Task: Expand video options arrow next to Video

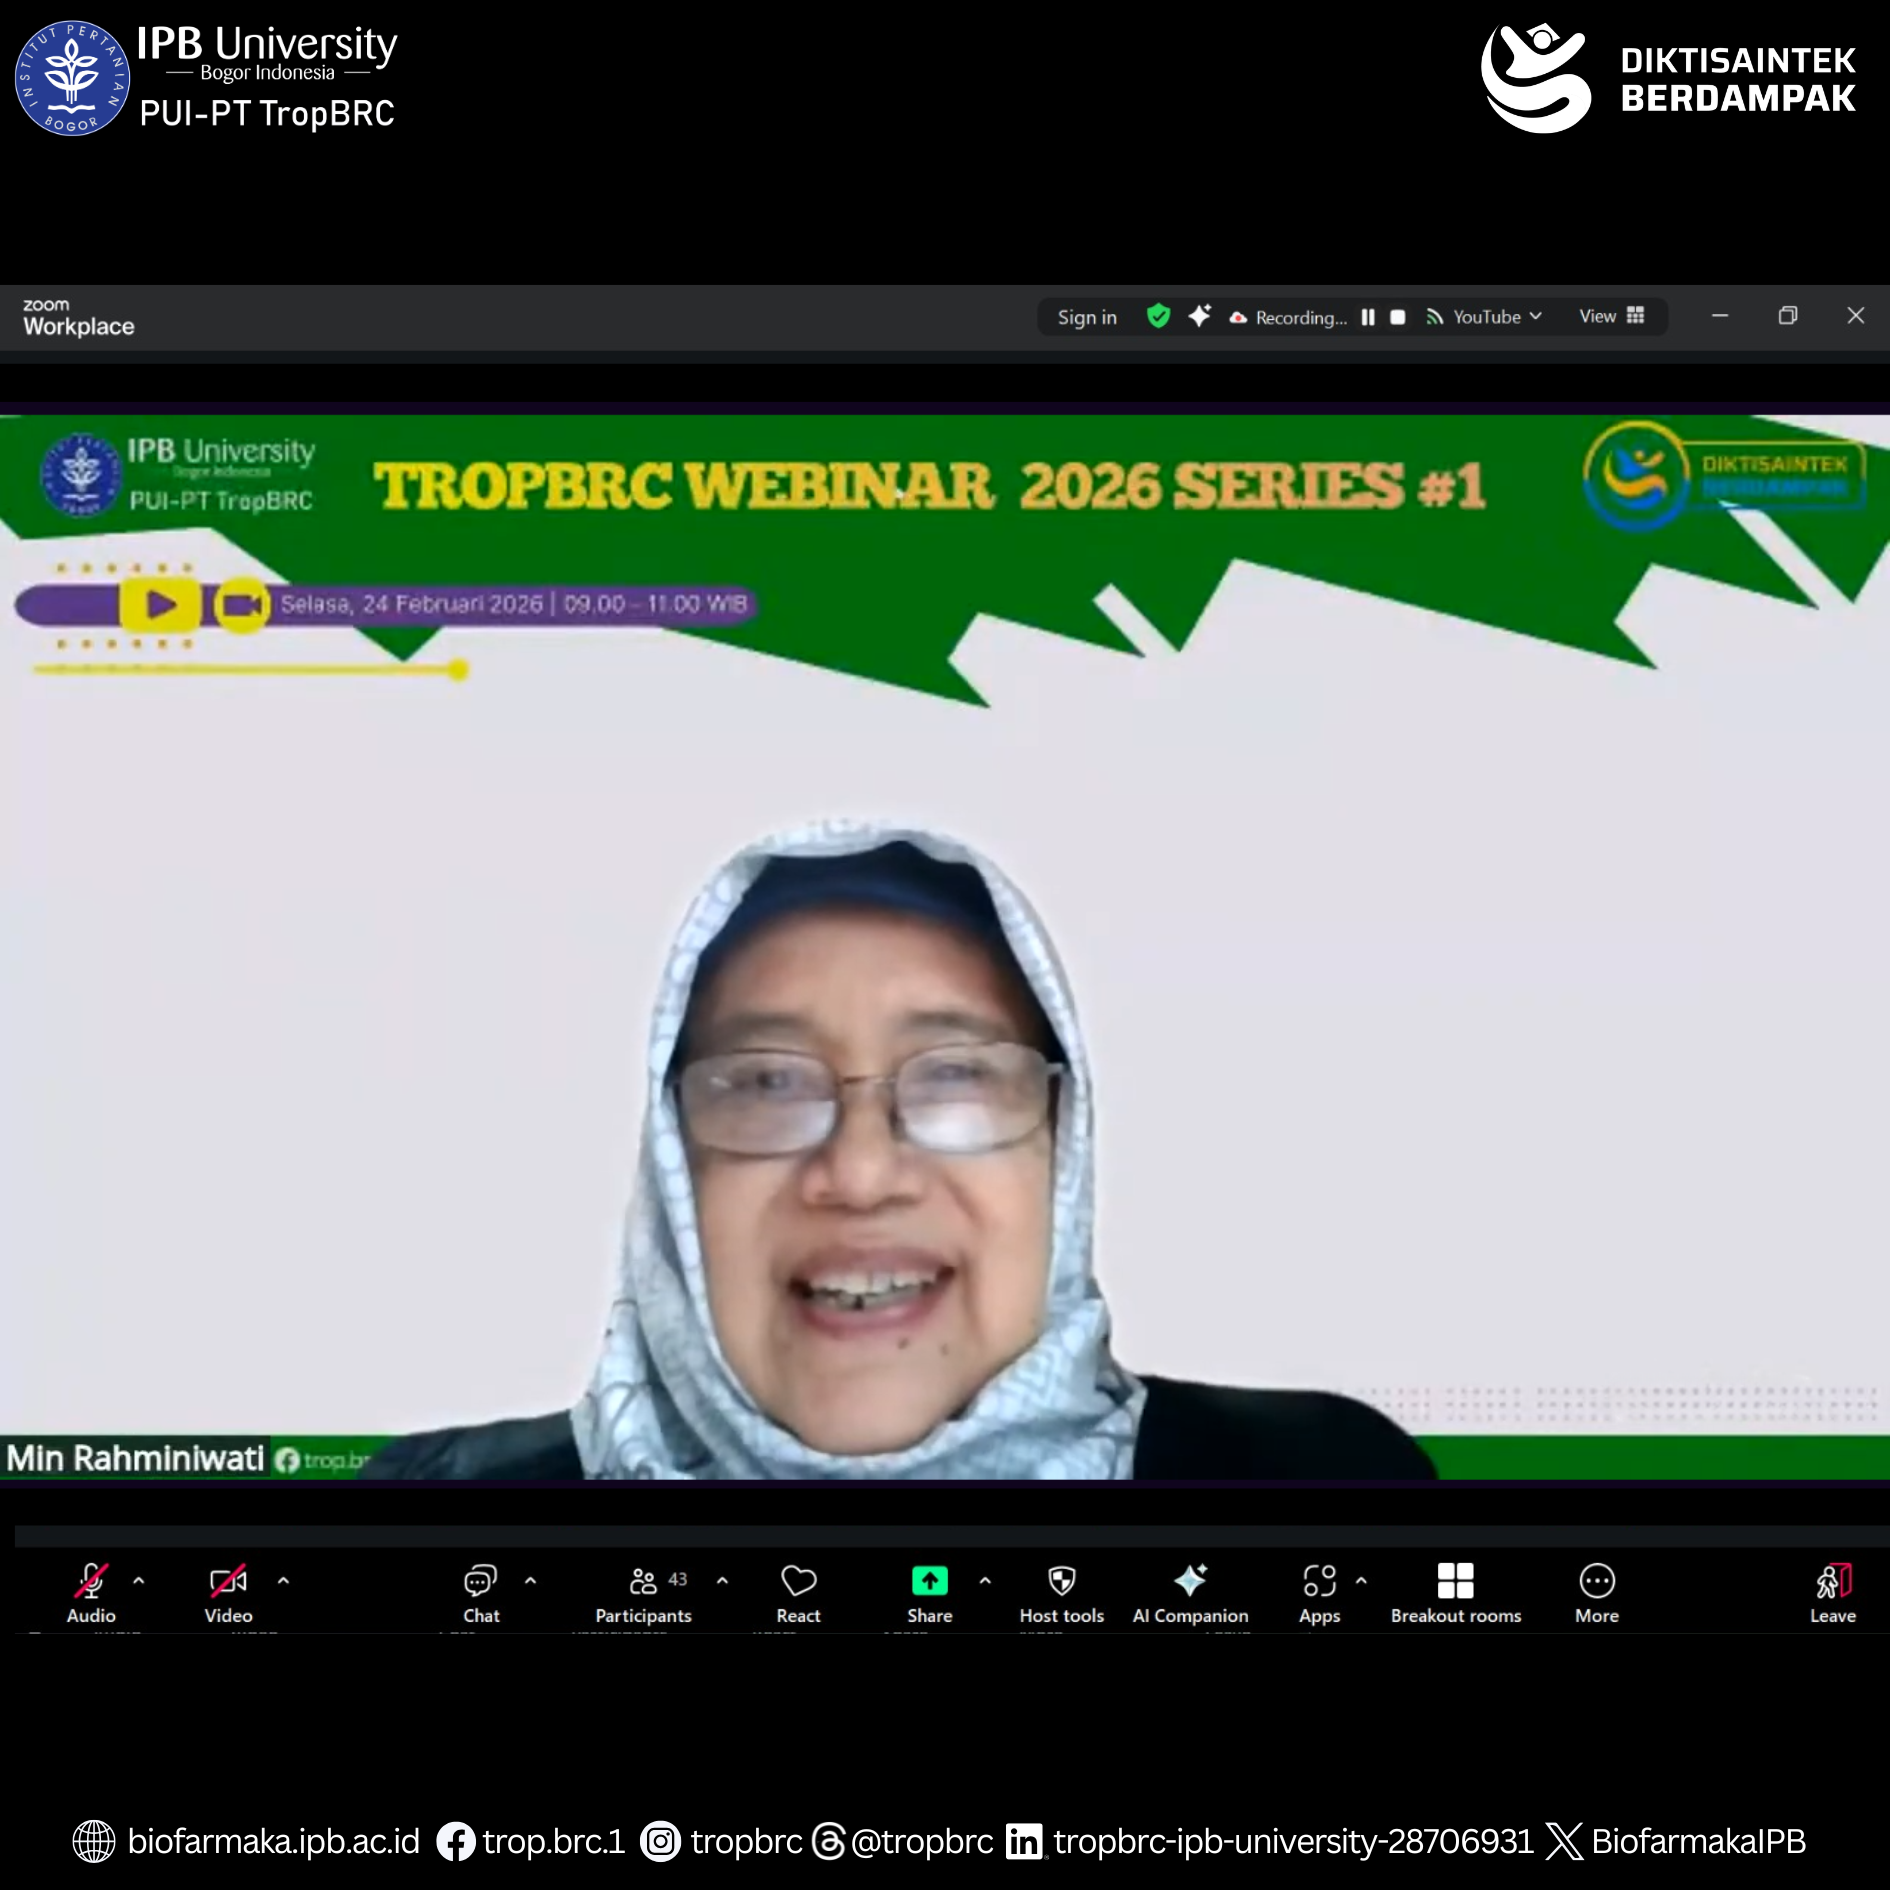Action: tap(283, 1581)
